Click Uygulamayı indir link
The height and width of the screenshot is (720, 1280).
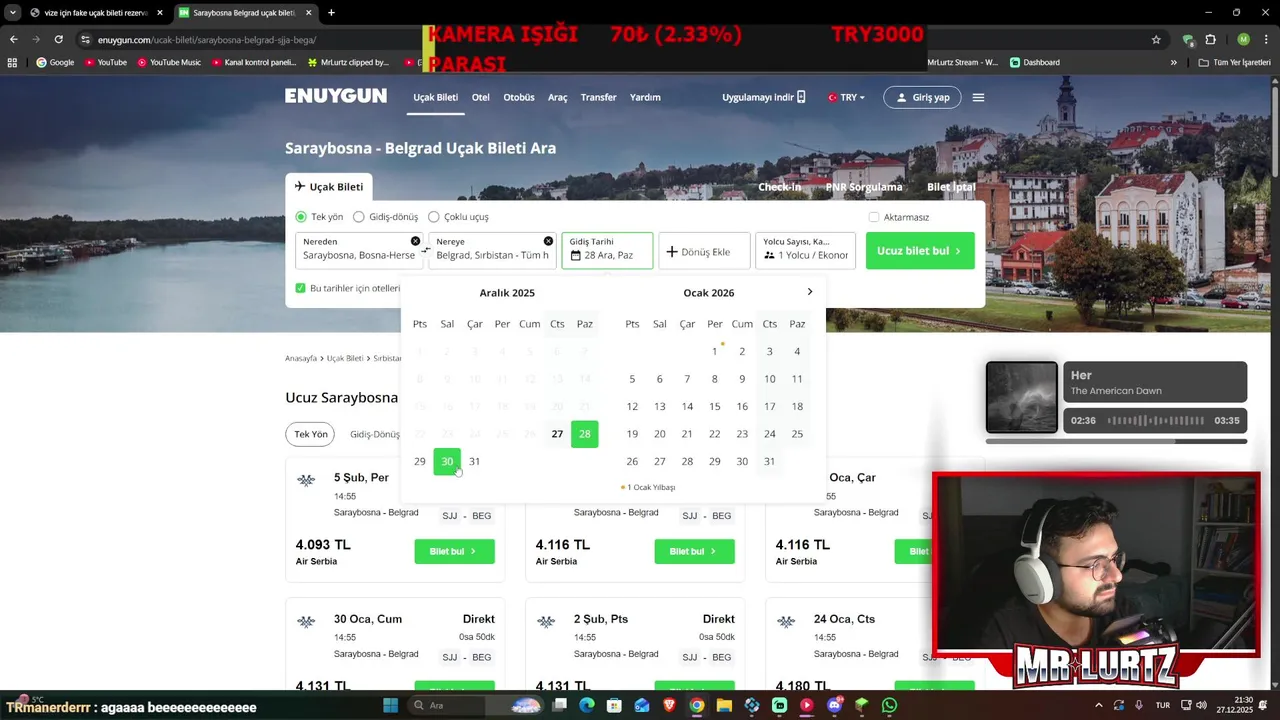click(x=764, y=97)
